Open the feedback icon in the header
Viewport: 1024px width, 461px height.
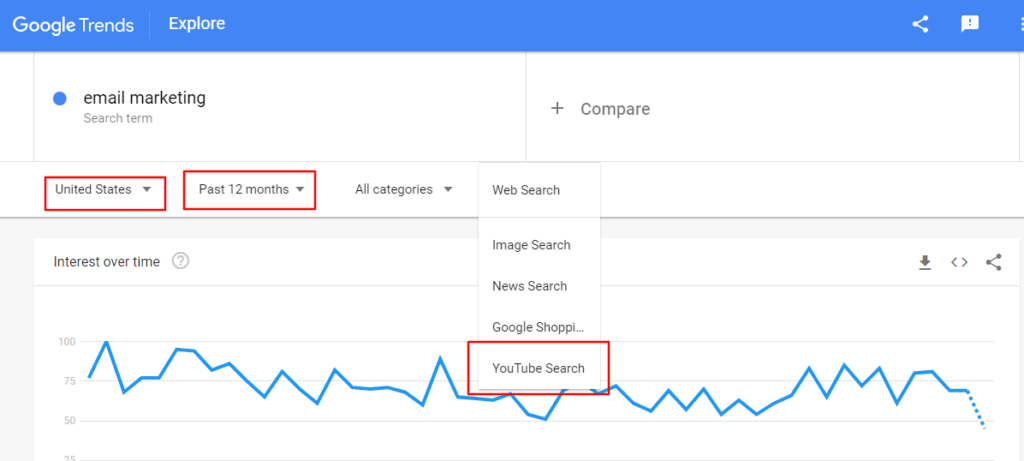[969, 24]
